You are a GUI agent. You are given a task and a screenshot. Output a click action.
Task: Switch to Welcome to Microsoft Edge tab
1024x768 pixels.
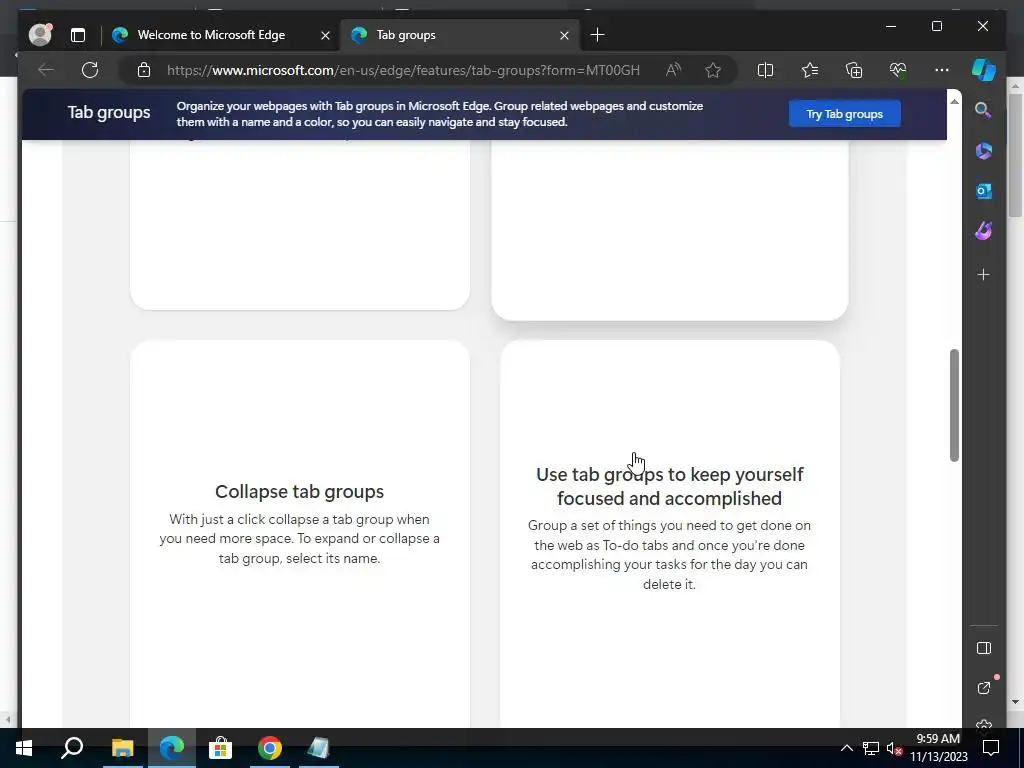(211, 35)
